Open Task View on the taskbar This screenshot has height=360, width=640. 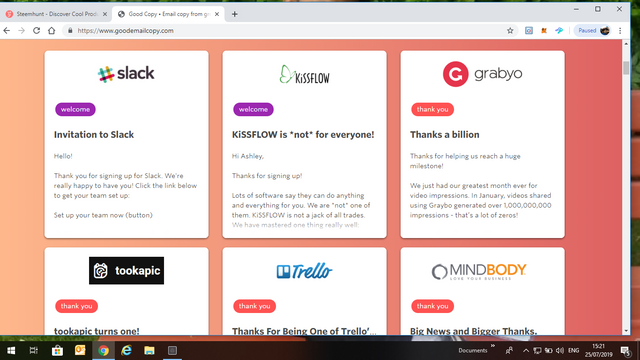33,351
